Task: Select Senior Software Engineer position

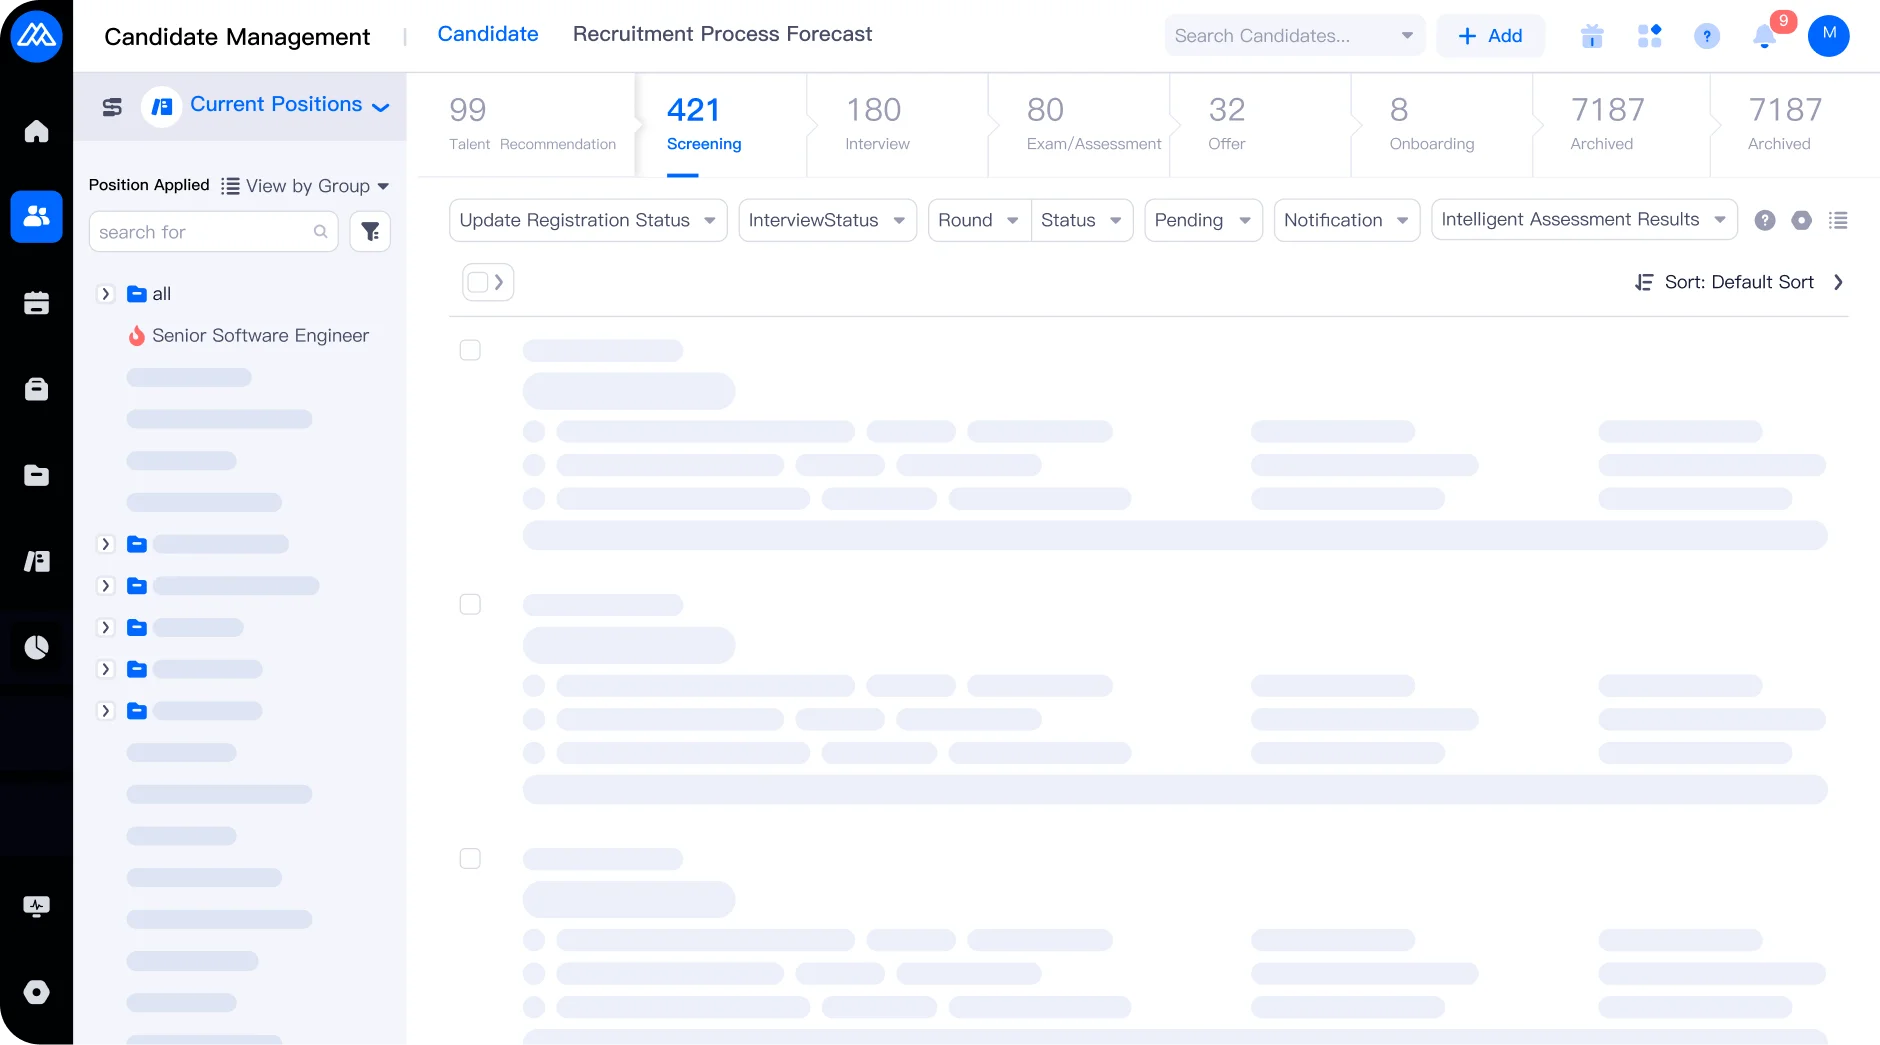Action: tap(260, 336)
